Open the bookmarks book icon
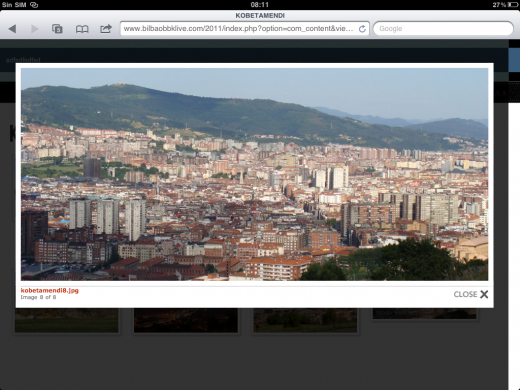 coord(82,29)
